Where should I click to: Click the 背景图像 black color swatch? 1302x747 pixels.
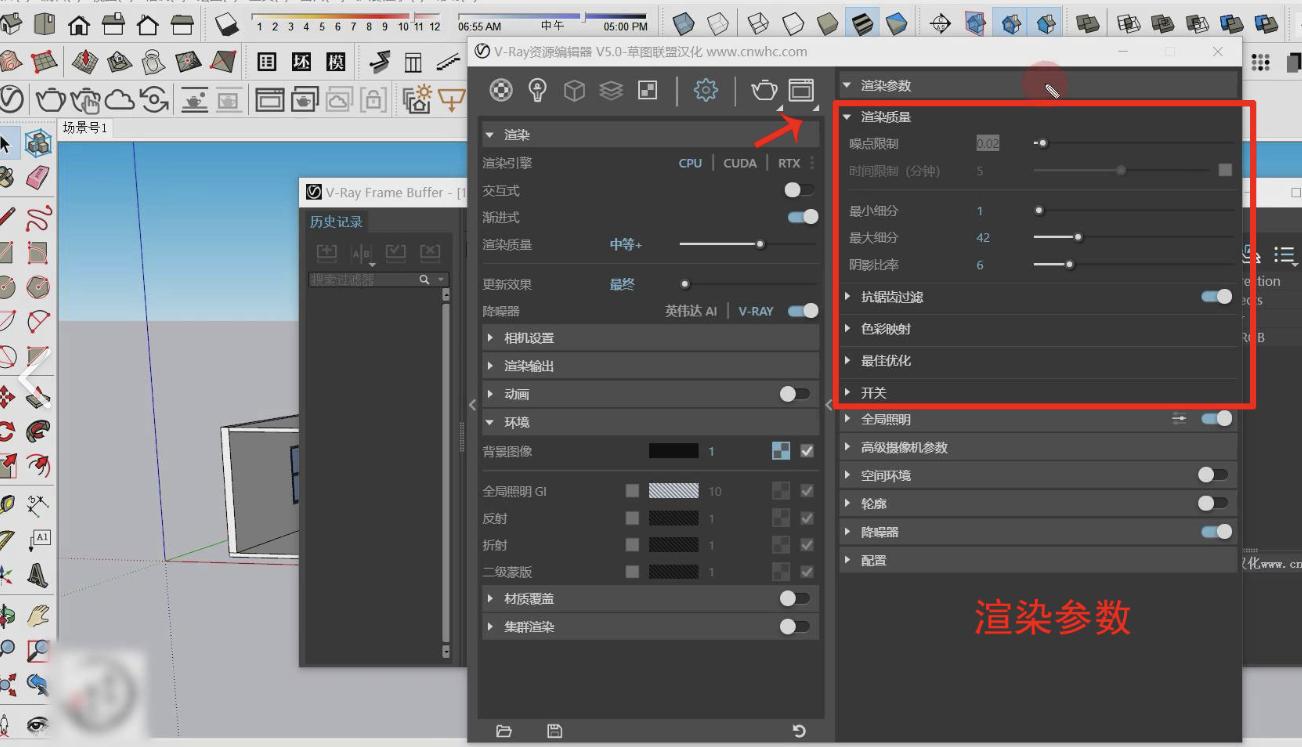(x=673, y=451)
